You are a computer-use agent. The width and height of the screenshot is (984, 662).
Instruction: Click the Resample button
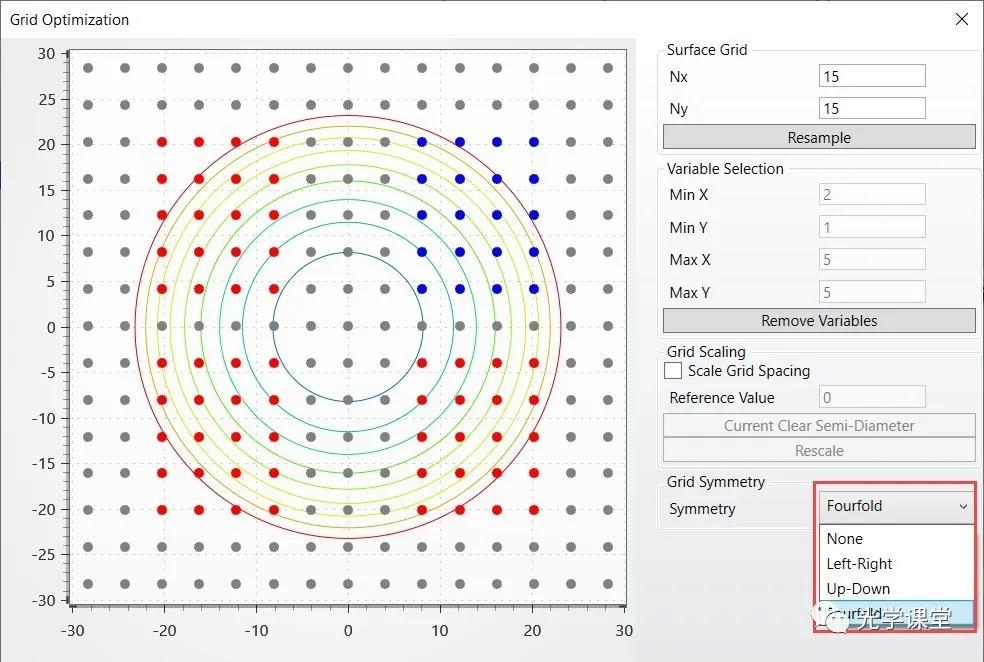(x=819, y=138)
